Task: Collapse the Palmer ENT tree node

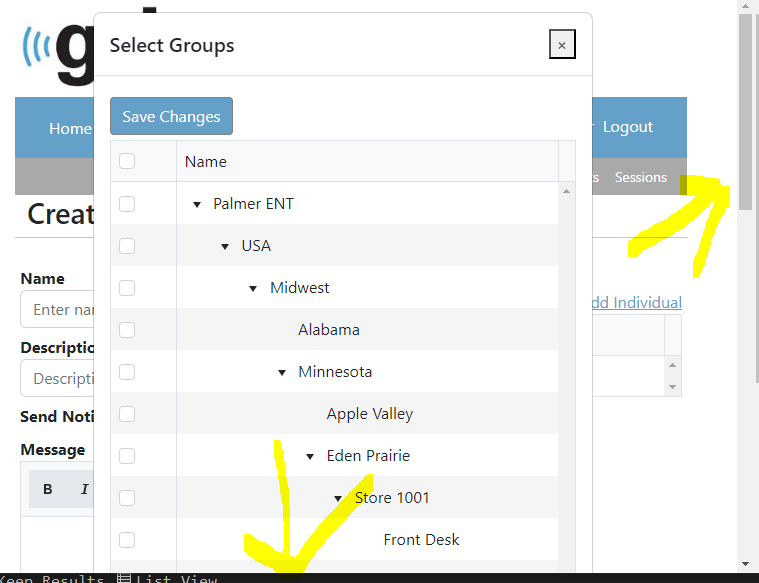Action: click(x=197, y=204)
